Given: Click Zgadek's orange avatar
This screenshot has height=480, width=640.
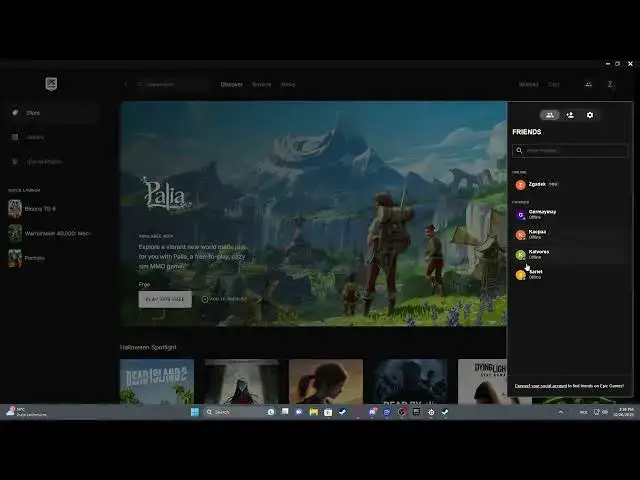Looking at the screenshot, I should point(520,185).
